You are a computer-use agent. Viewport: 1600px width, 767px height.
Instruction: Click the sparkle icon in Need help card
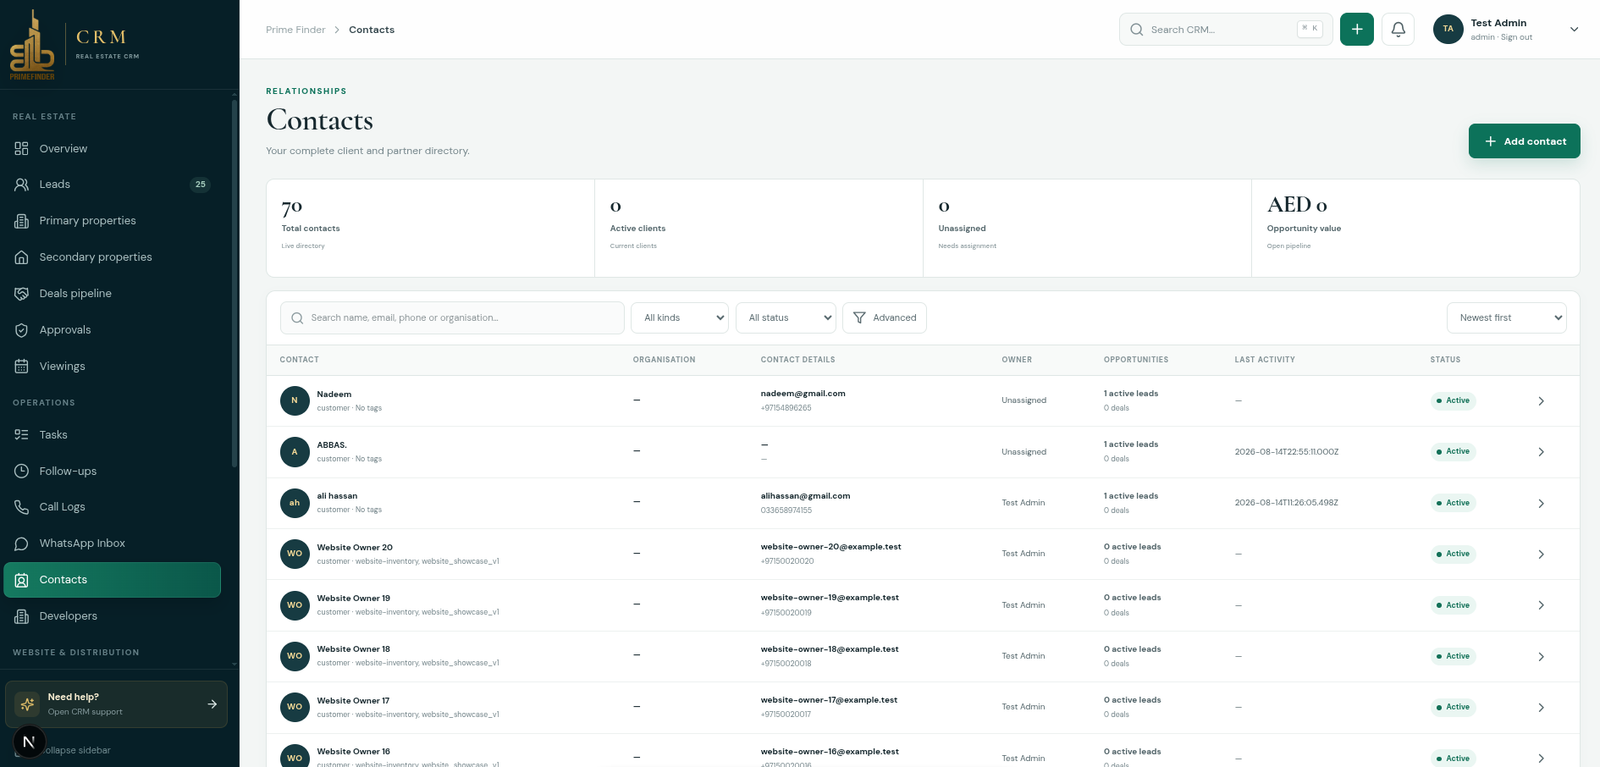coord(28,704)
